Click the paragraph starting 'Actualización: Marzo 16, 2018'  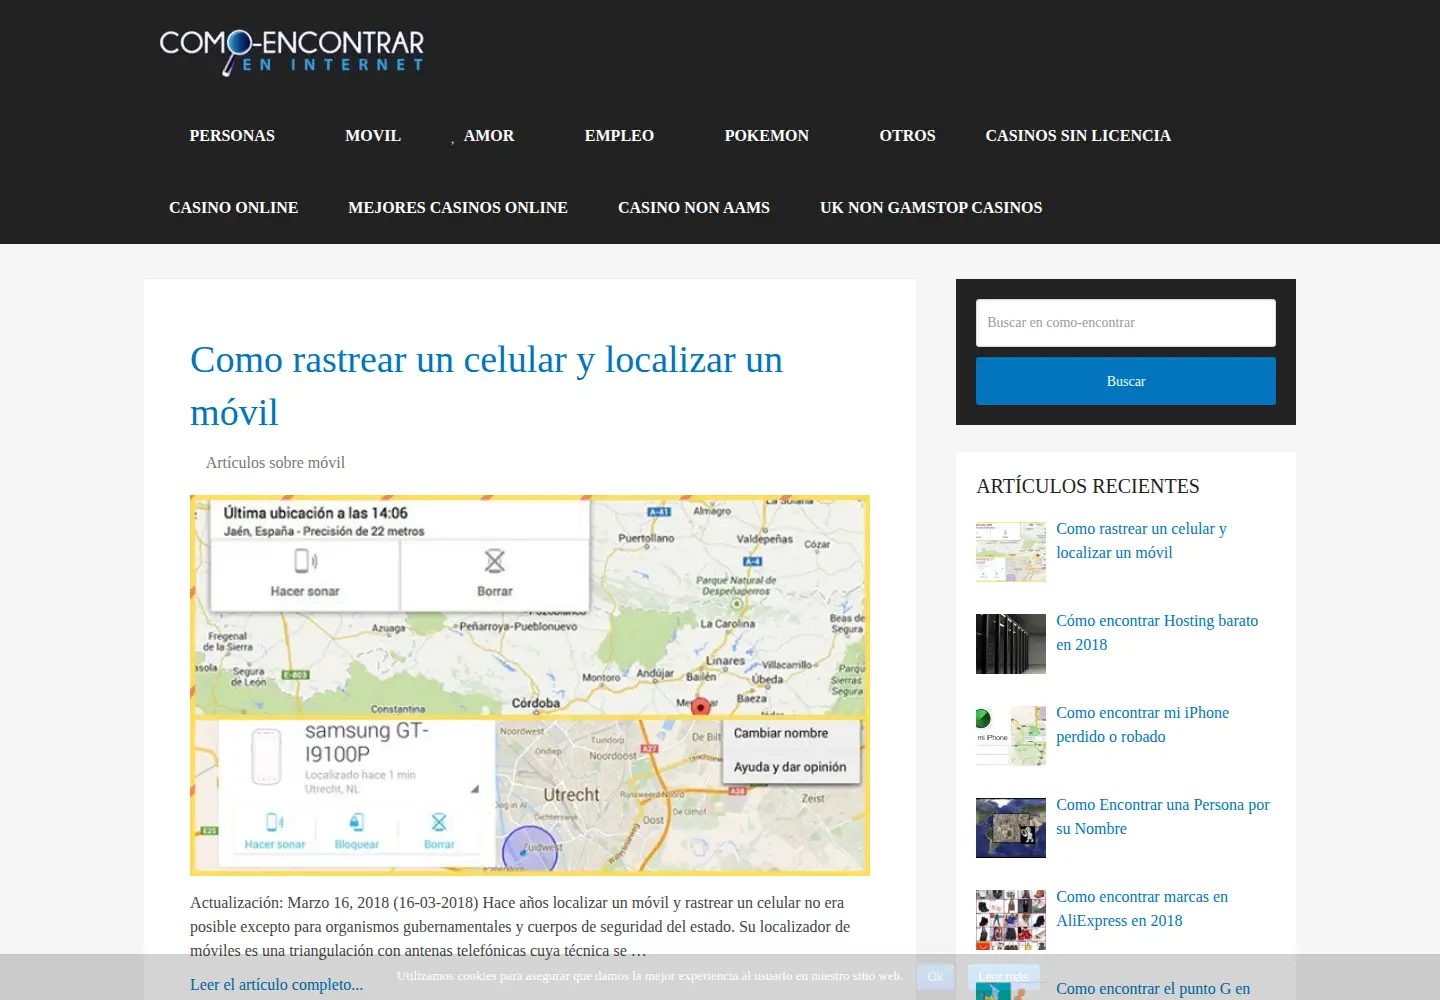(520, 927)
